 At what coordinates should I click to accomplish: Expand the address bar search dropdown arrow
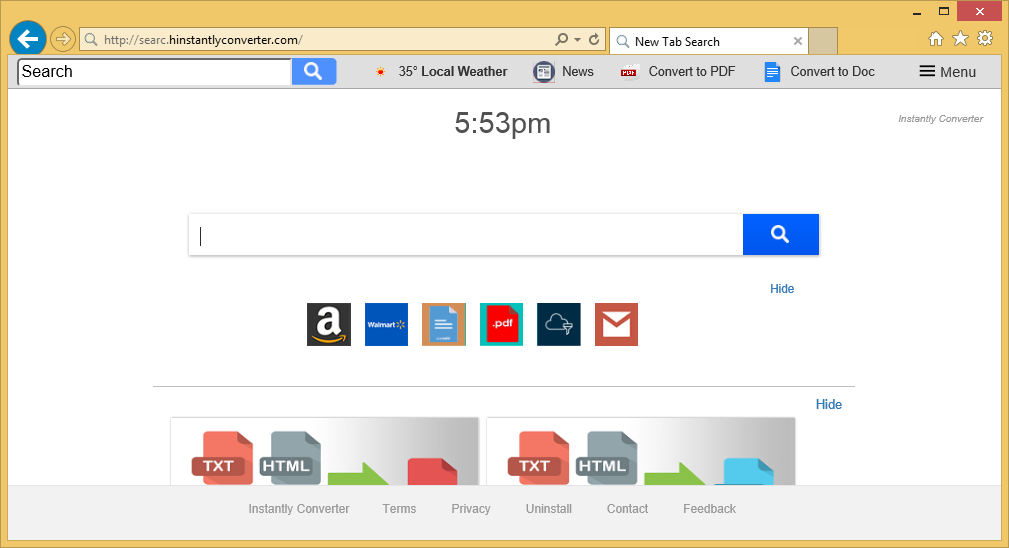[x=578, y=40]
